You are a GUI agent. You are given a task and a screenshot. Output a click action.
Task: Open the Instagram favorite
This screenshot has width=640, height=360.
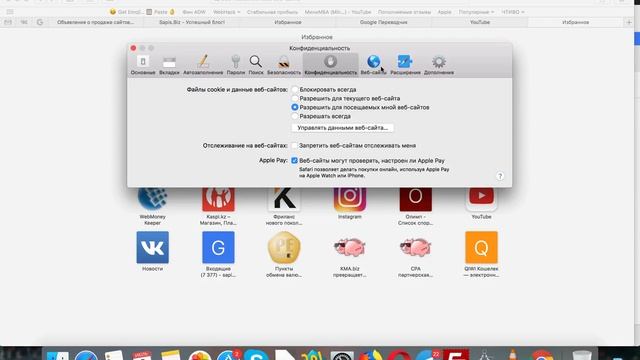tap(350, 203)
